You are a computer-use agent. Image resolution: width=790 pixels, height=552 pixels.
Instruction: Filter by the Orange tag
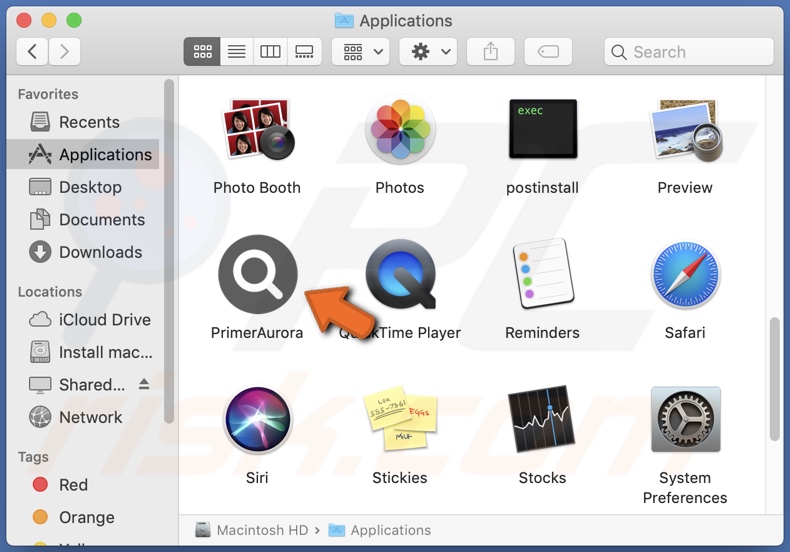(83, 517)
